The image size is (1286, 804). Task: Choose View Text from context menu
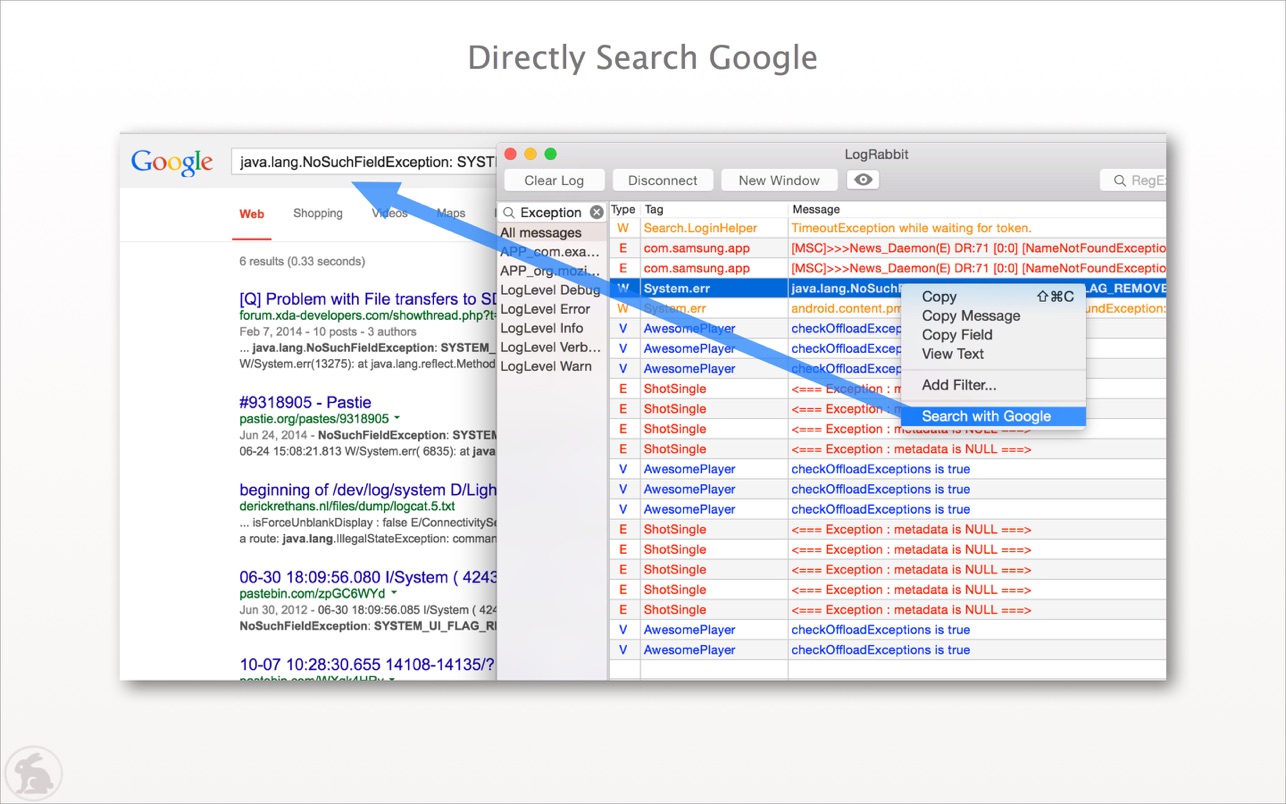pos(993,353)
